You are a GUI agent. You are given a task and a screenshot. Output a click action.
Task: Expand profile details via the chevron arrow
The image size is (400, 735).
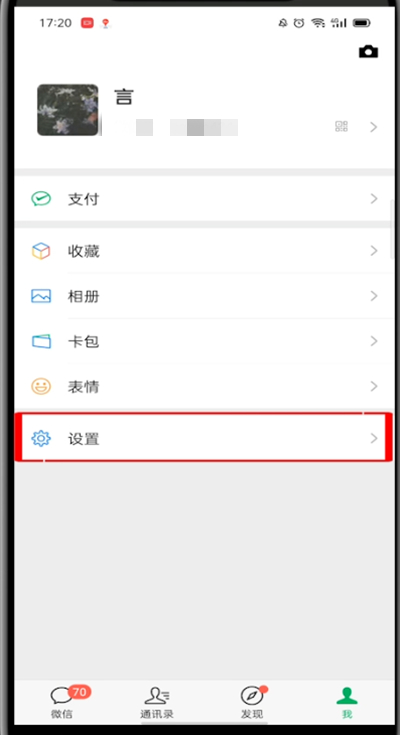pos(374,127)
